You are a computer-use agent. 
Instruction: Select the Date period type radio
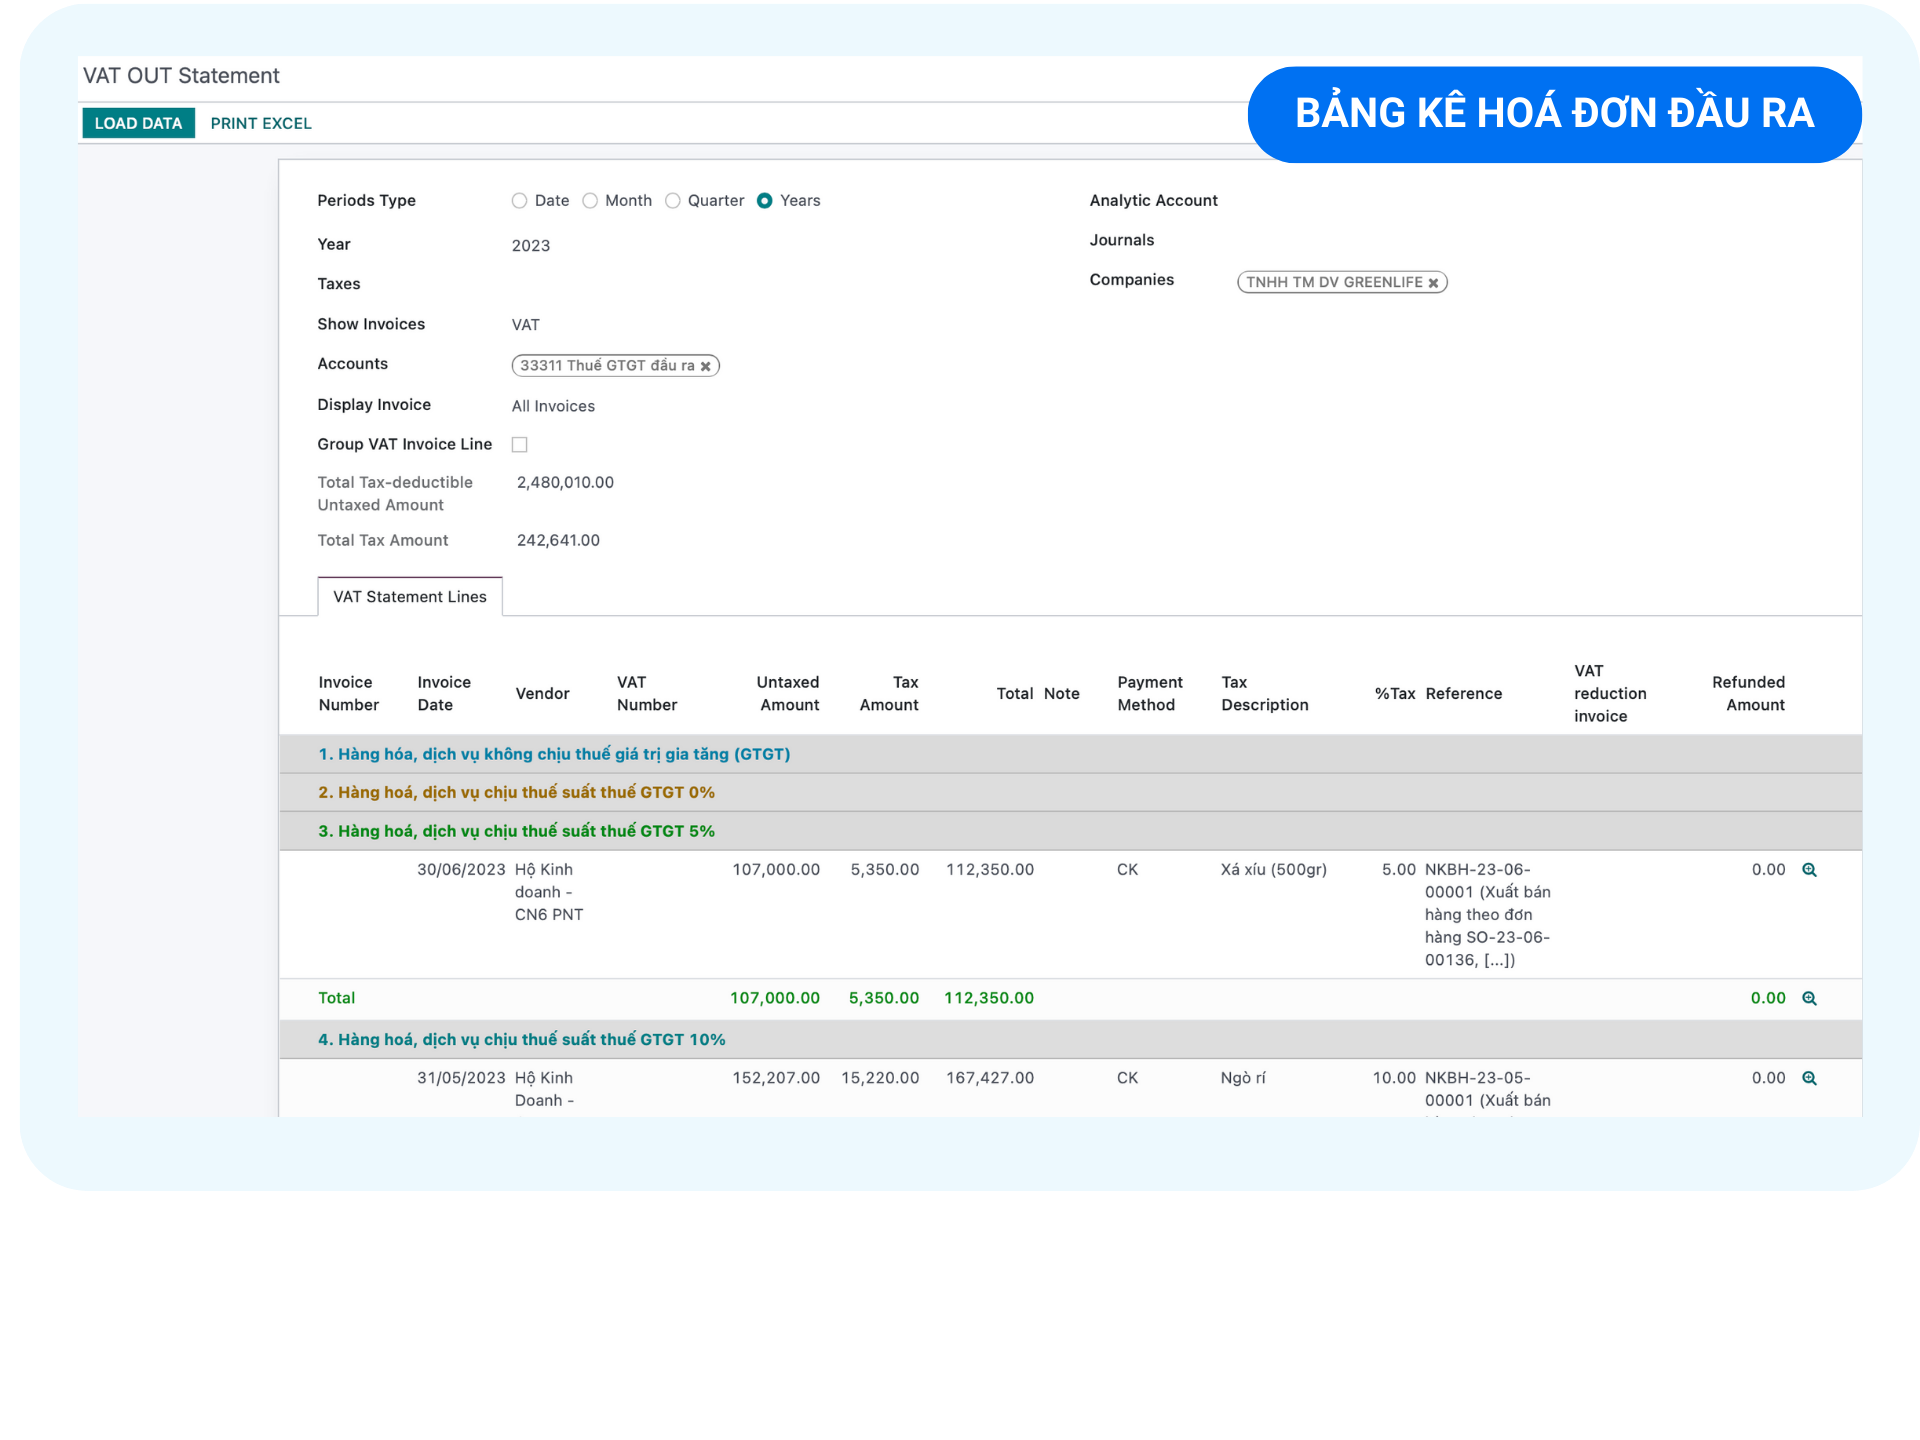click(519, 201)
